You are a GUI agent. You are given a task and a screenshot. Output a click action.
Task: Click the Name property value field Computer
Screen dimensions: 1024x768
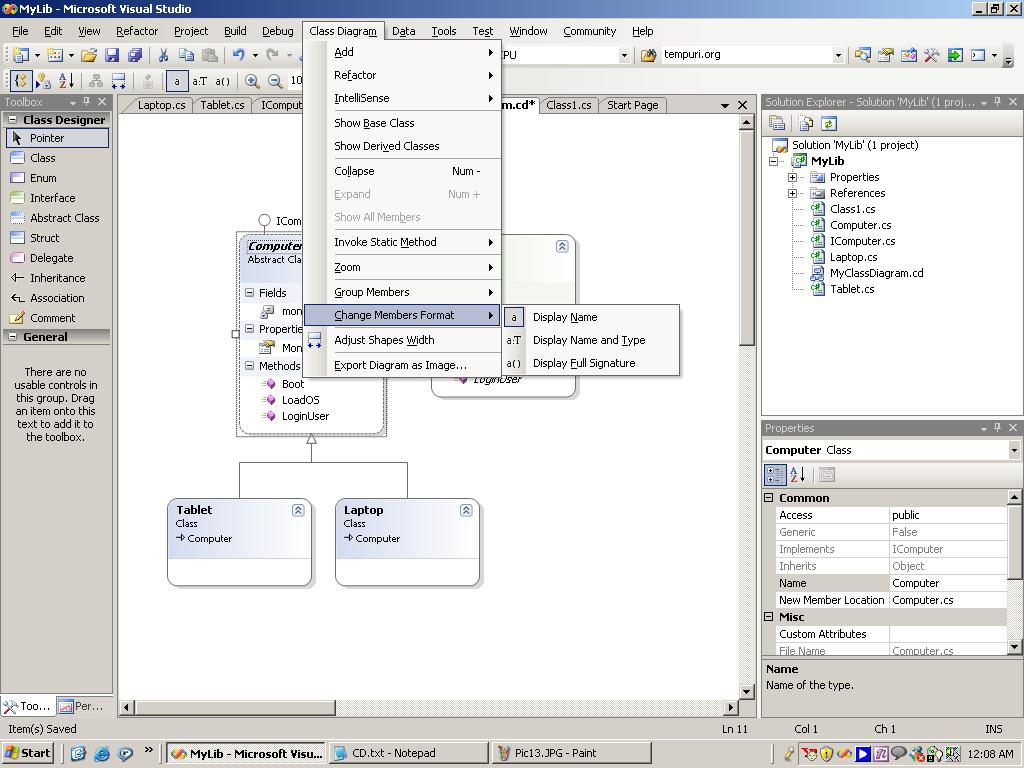(x=948, y=583)
